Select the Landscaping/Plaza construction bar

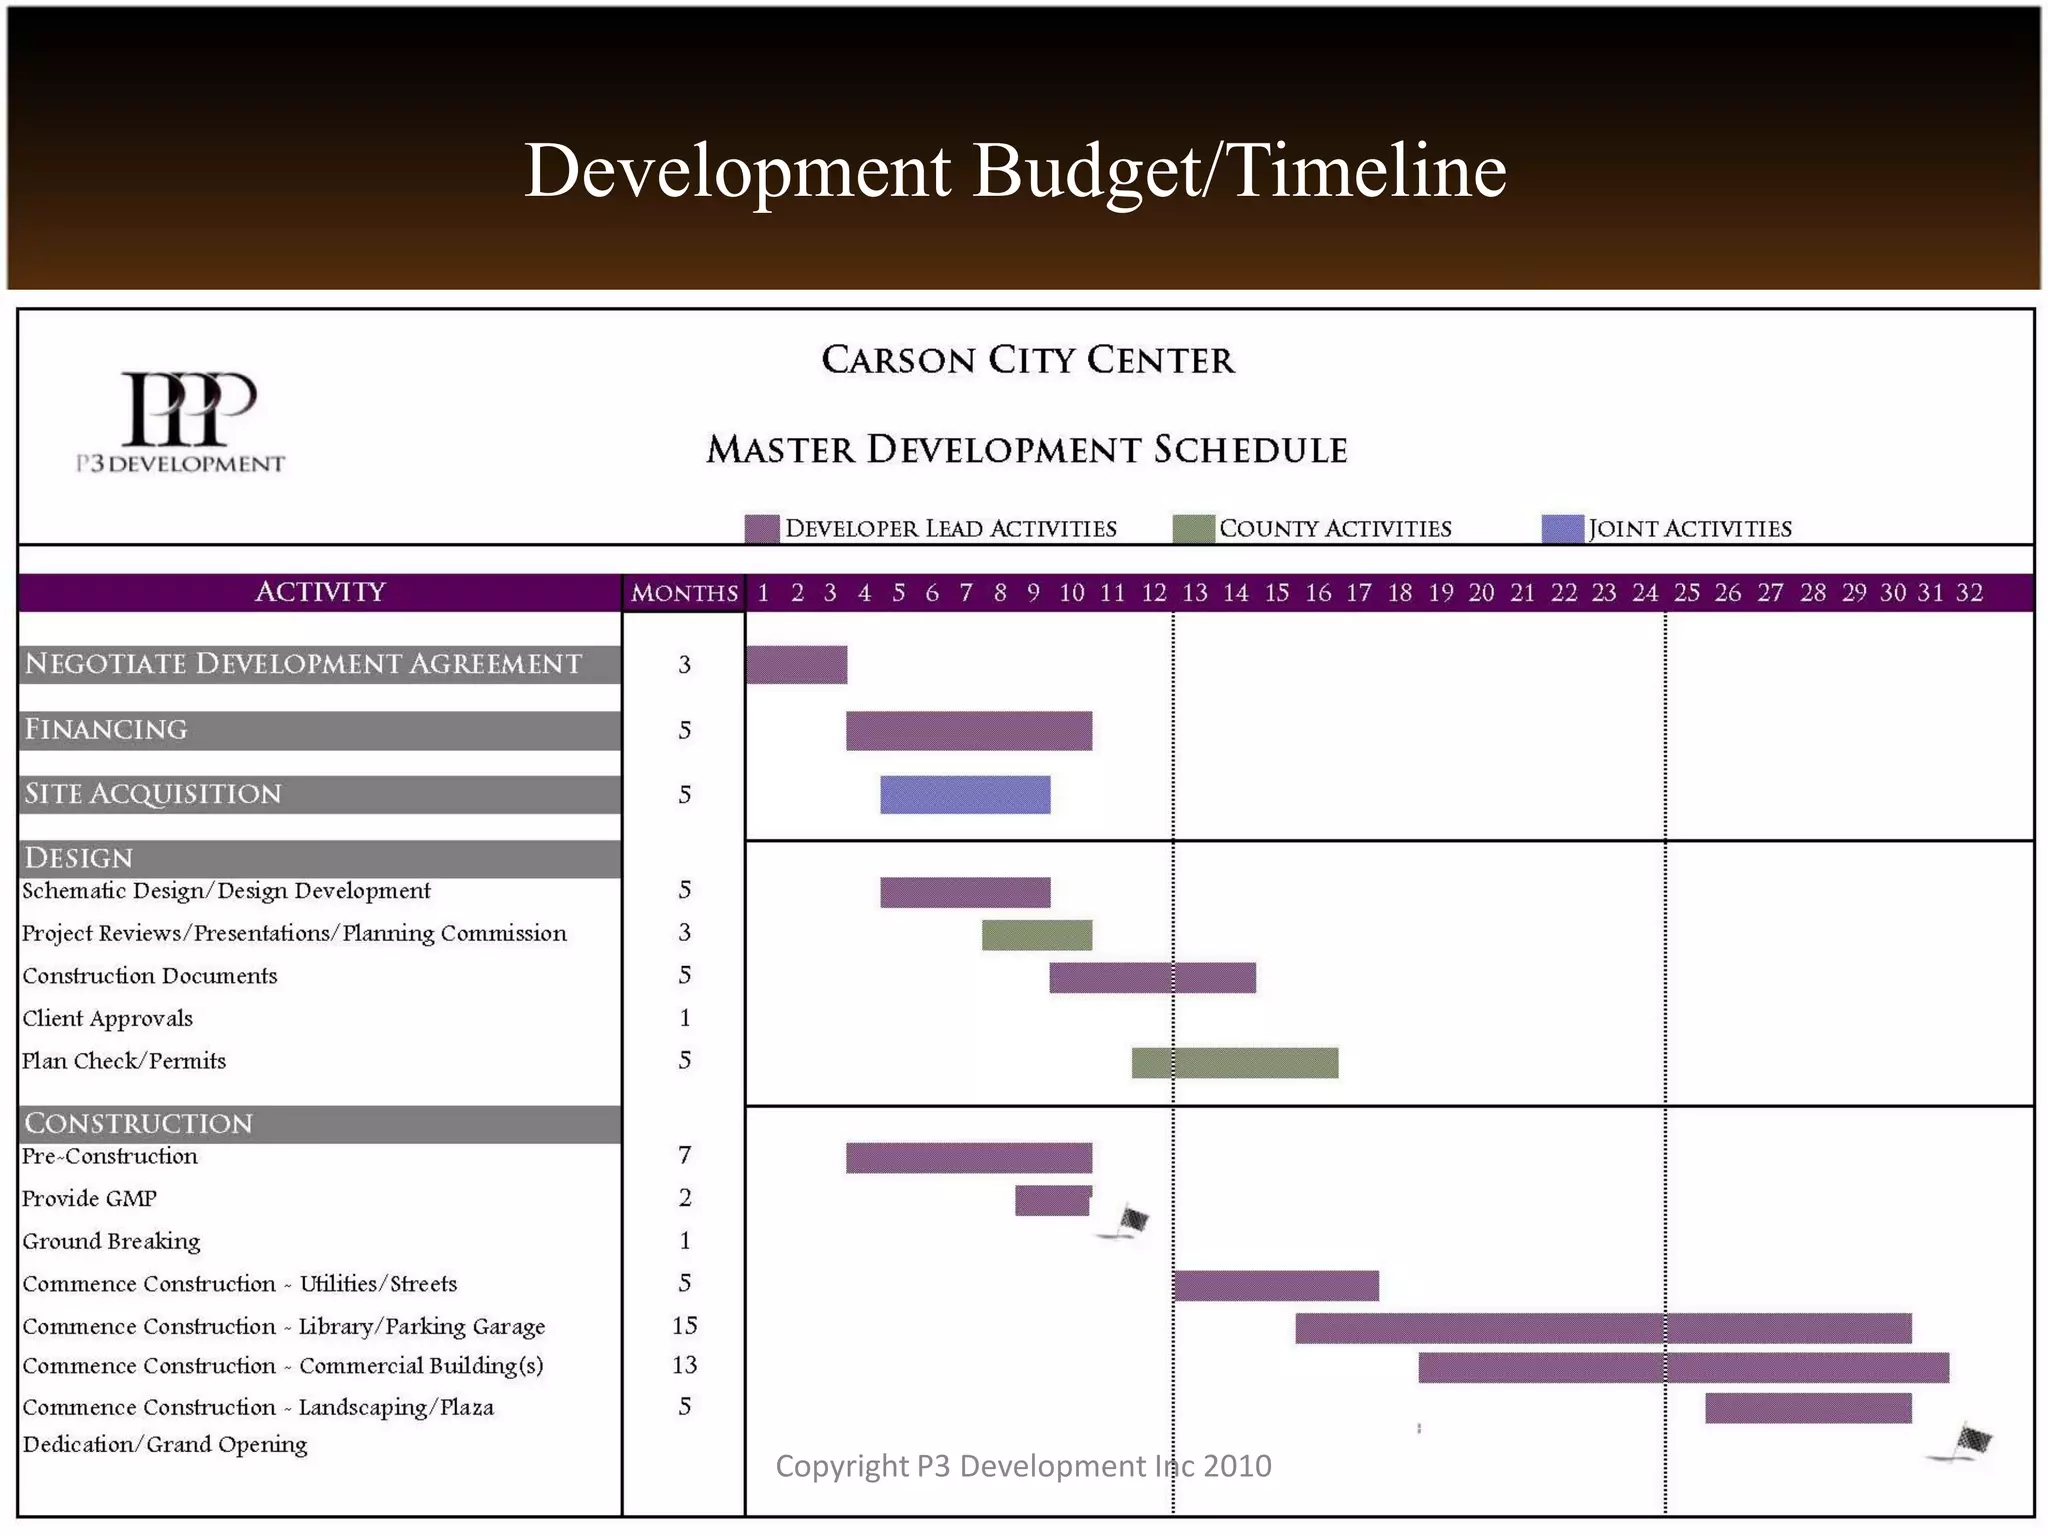click(1809, 1408)
